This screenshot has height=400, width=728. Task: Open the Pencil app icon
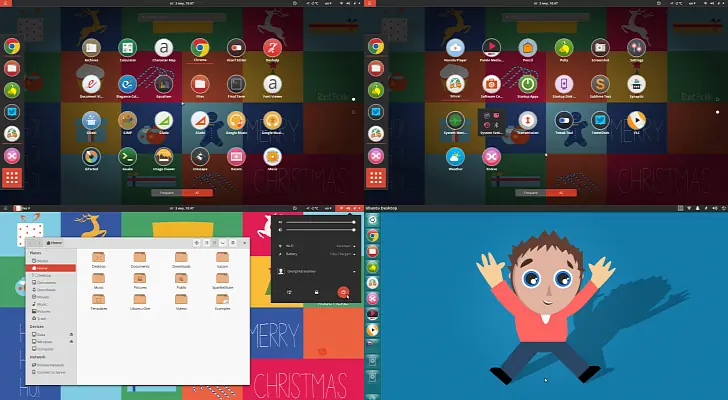[x=527, y=48]
